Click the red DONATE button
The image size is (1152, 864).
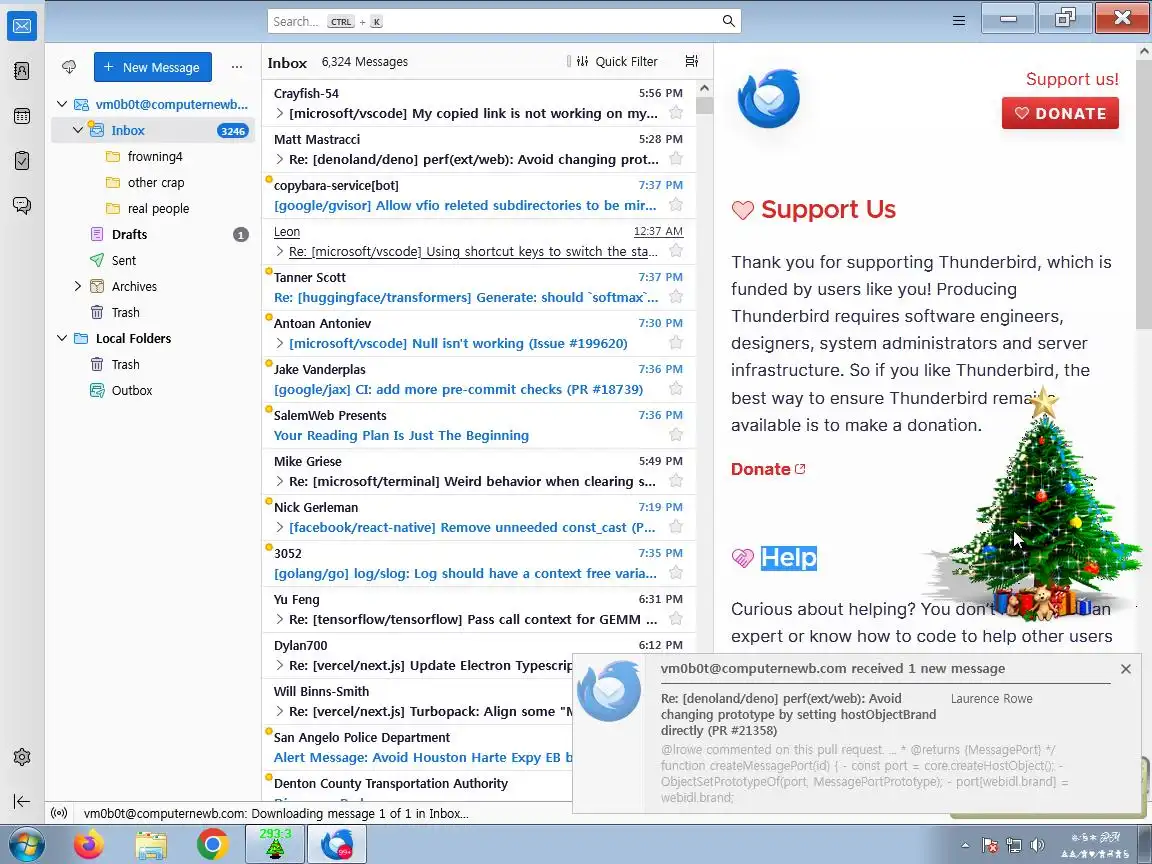pos(1060,113)
